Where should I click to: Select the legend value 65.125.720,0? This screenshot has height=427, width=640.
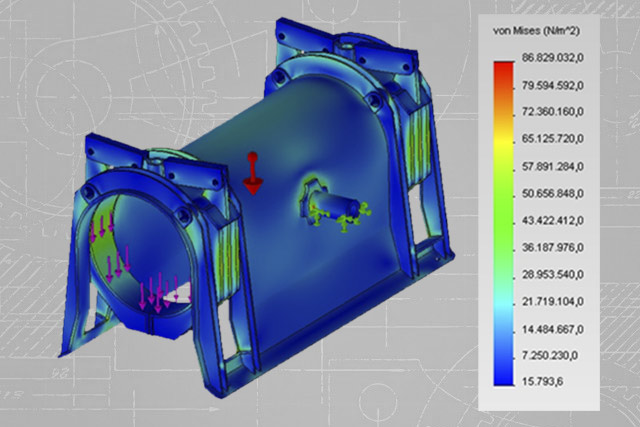tap(553, 139)
